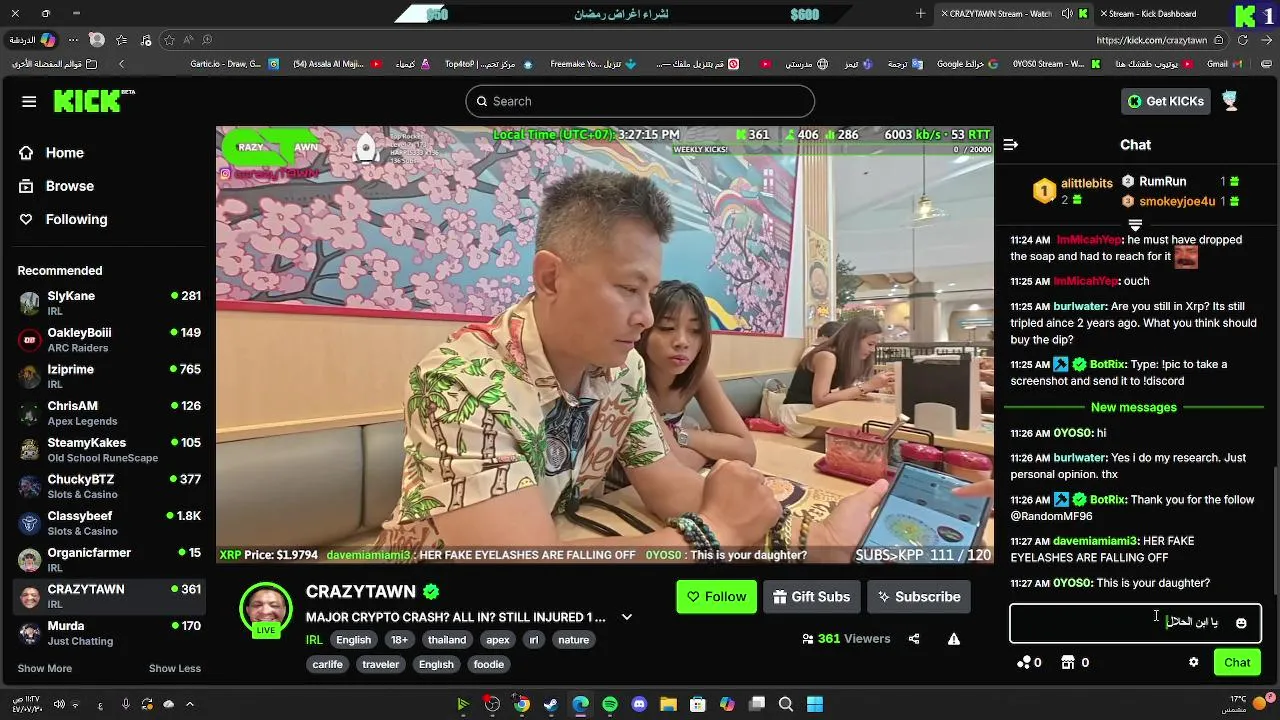Expand the gift leaderboard below top gifters
The height and width of the screenshot is (720, 1280).
tap(1135, 224)
